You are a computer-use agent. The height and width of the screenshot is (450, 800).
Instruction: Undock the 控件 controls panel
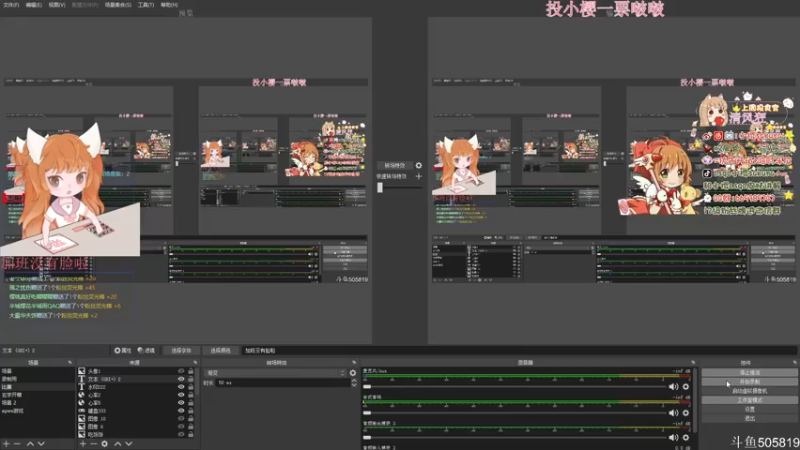pos(794,362)
